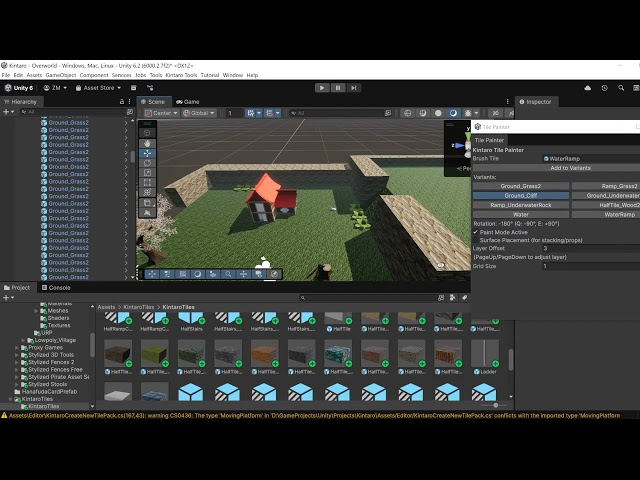Select the Rotate tool
The image size is (640, 480).
(147, 163)
